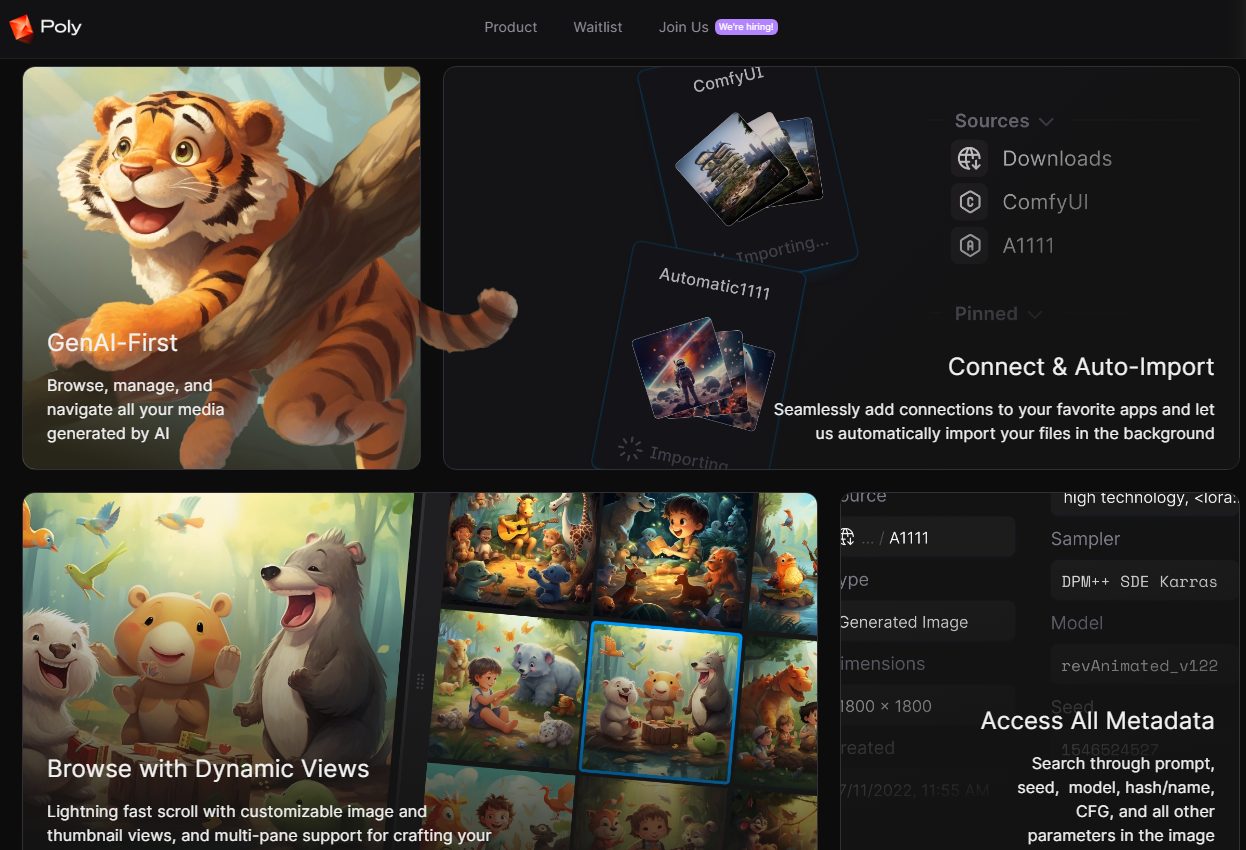Image resolution: width=1246 pixels, height=850 pixels.
Task: Click the Poly logo icon
Action: coord(21,28)
